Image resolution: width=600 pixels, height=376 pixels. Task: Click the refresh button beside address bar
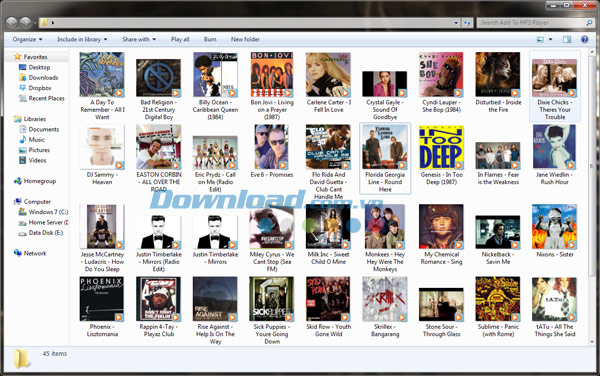(467, 23)
